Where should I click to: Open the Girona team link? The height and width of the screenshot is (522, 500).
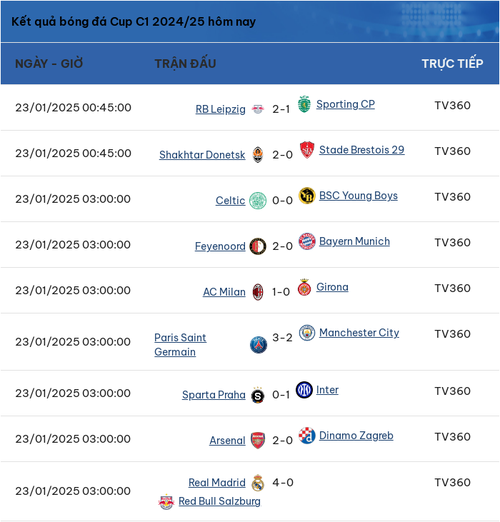[332, 287]
